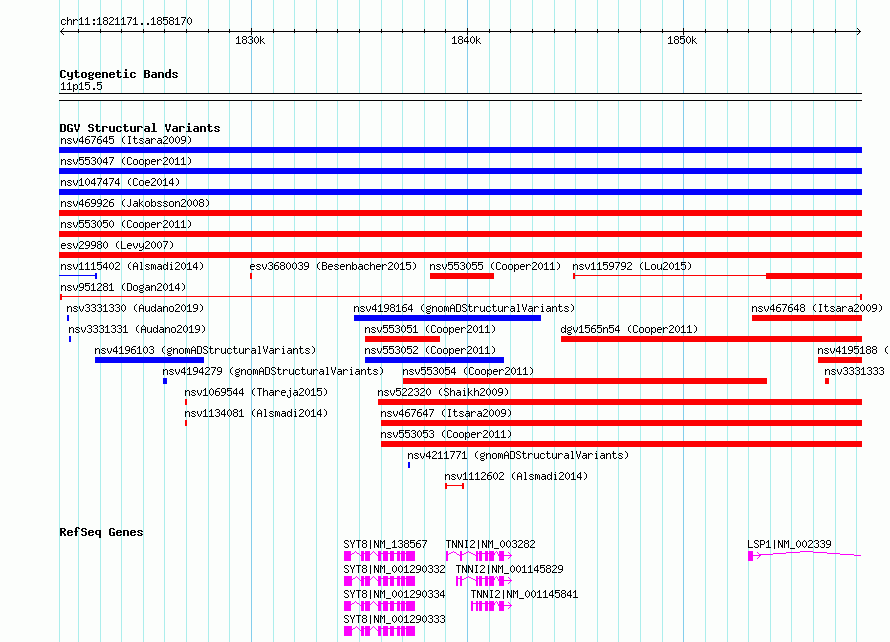Open nsv1159792 (Lou2015) variant label
This screenshot has width=890, height=642.
(x=632, y=266)
